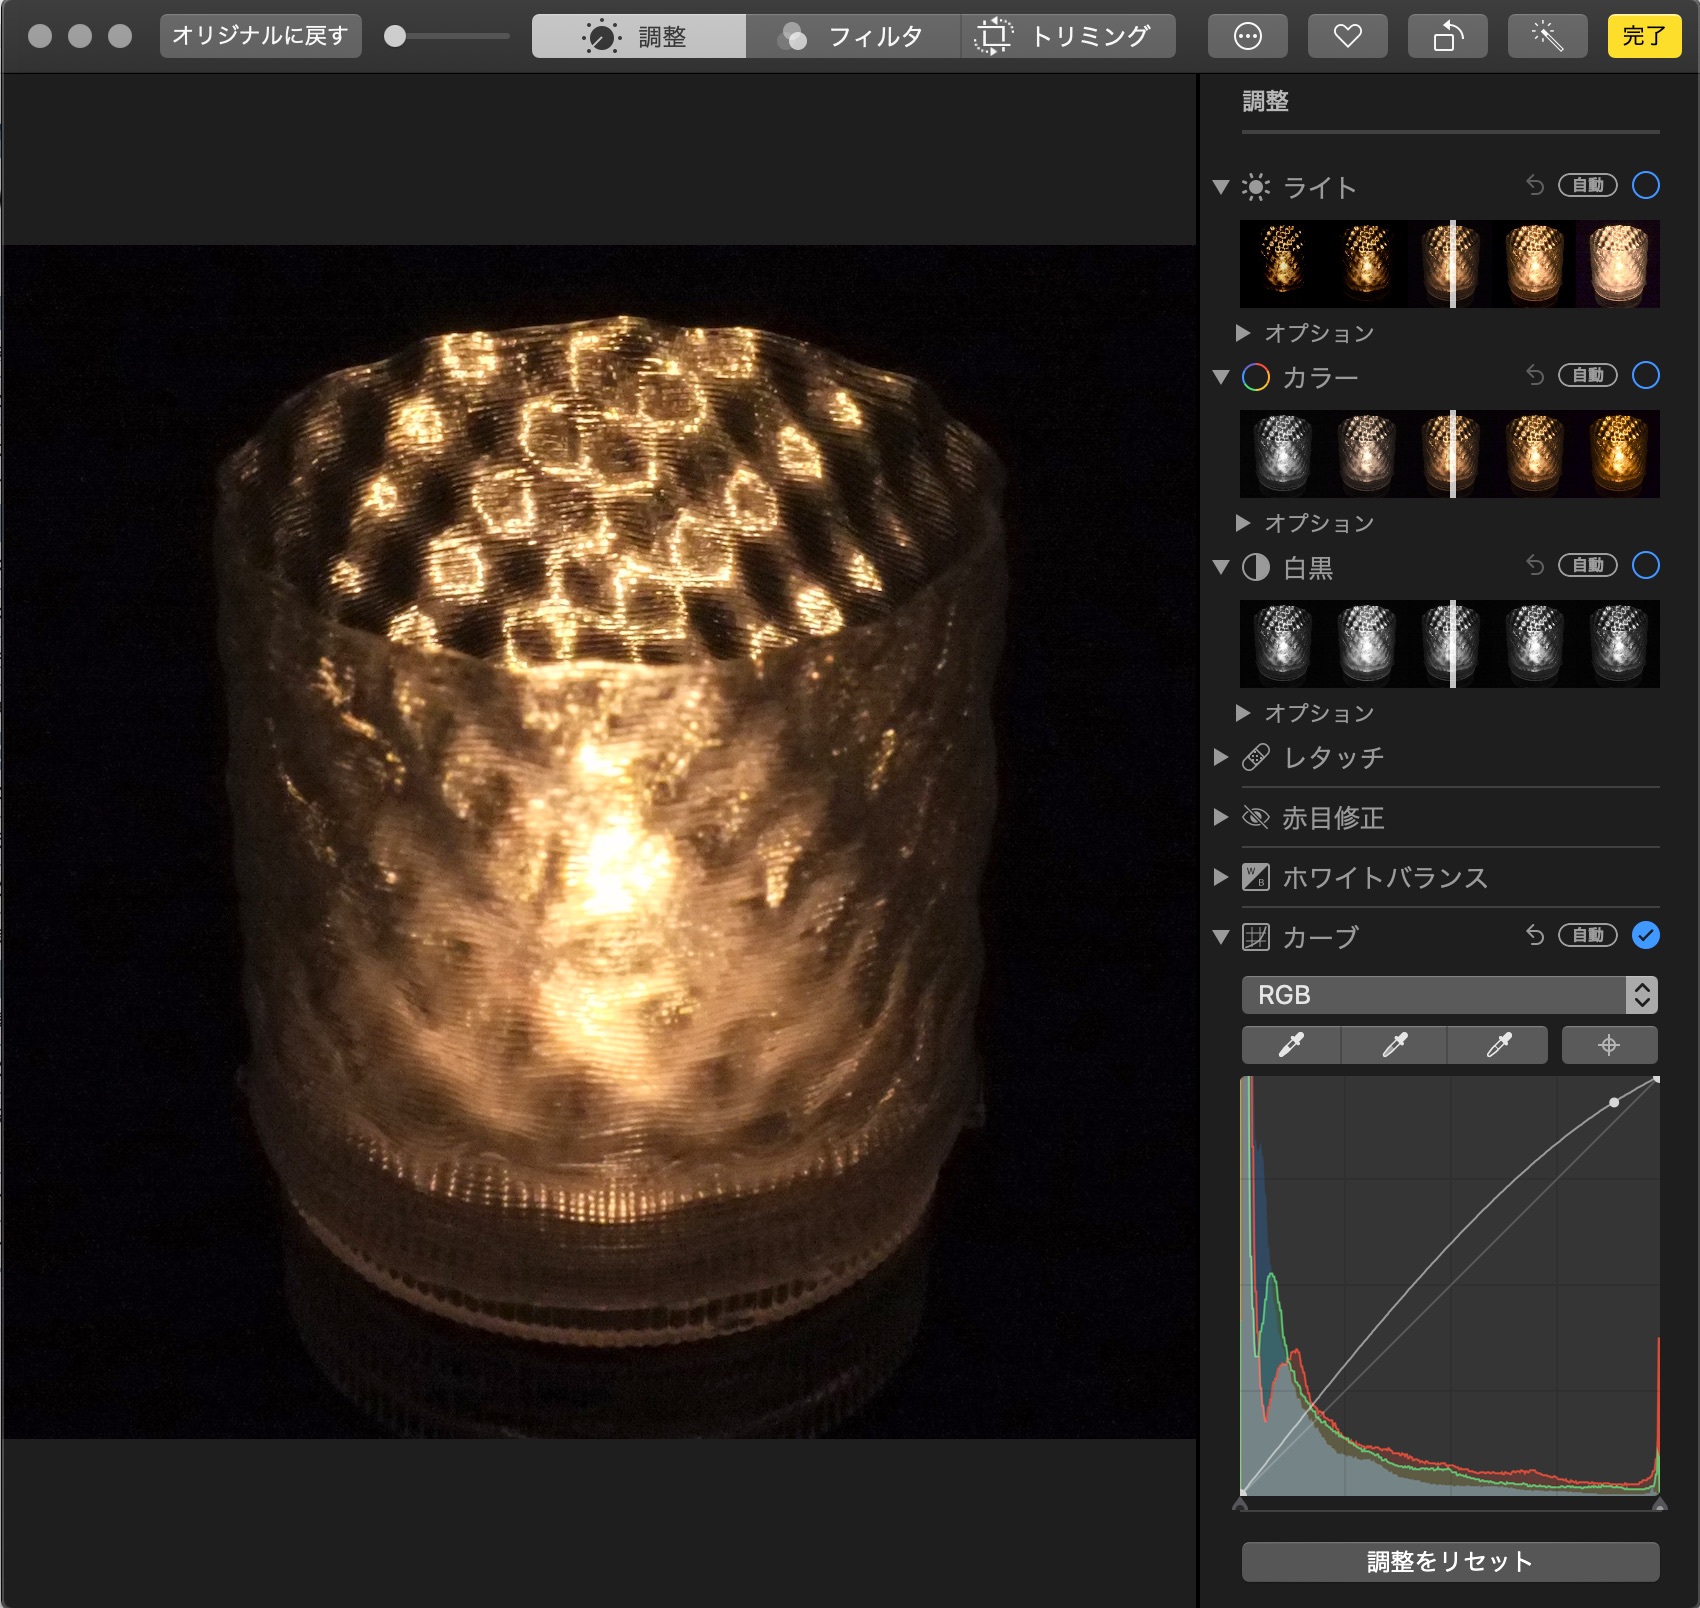Select the brightest ライト thumbnail preset

tap(1617, 263)
